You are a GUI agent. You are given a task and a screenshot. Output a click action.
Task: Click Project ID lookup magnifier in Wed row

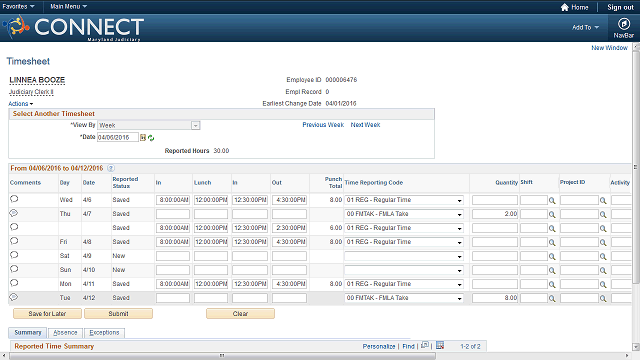pos(603,200)
